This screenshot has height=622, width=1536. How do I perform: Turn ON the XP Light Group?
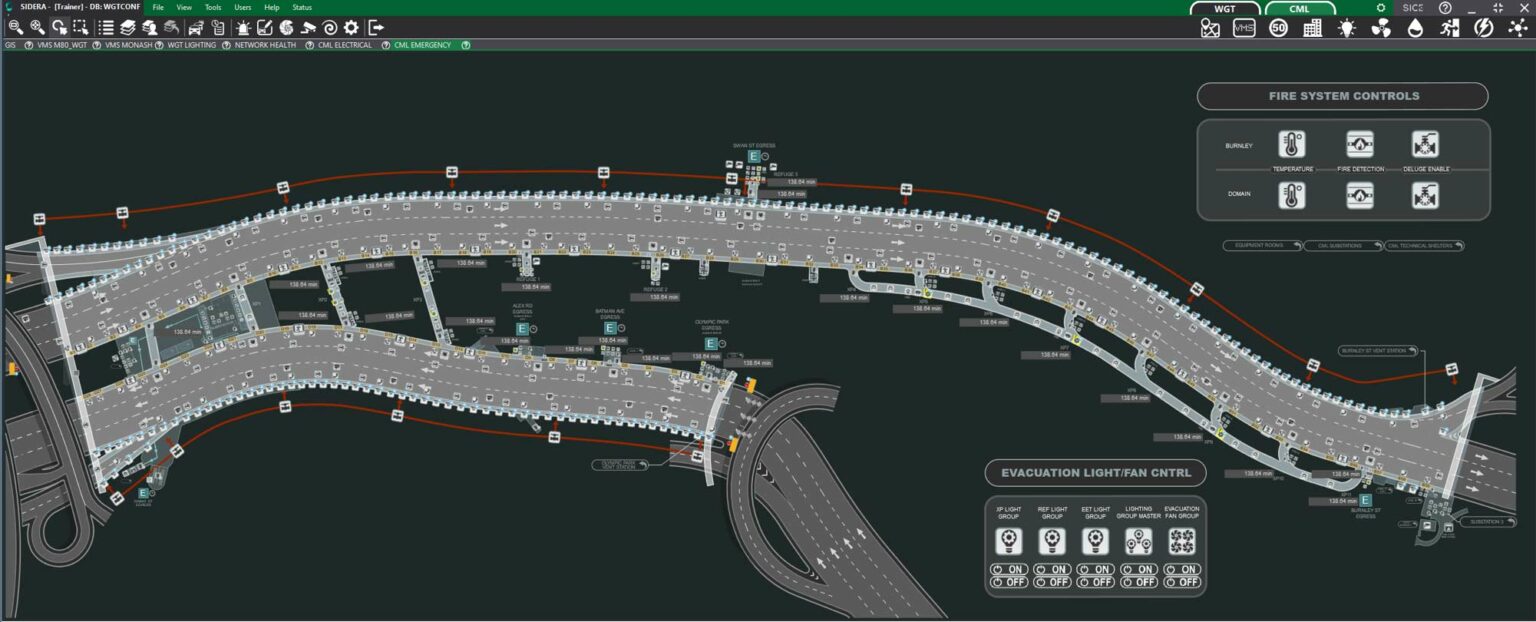pos(1009,569)
